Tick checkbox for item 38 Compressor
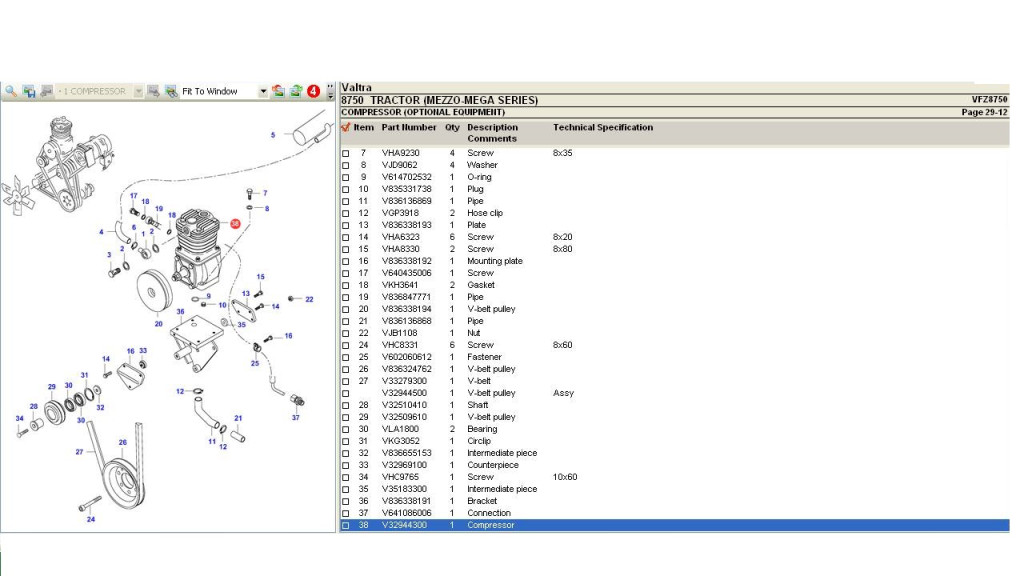This screenshot has height=576, width=1024. [x=345, y=526]
